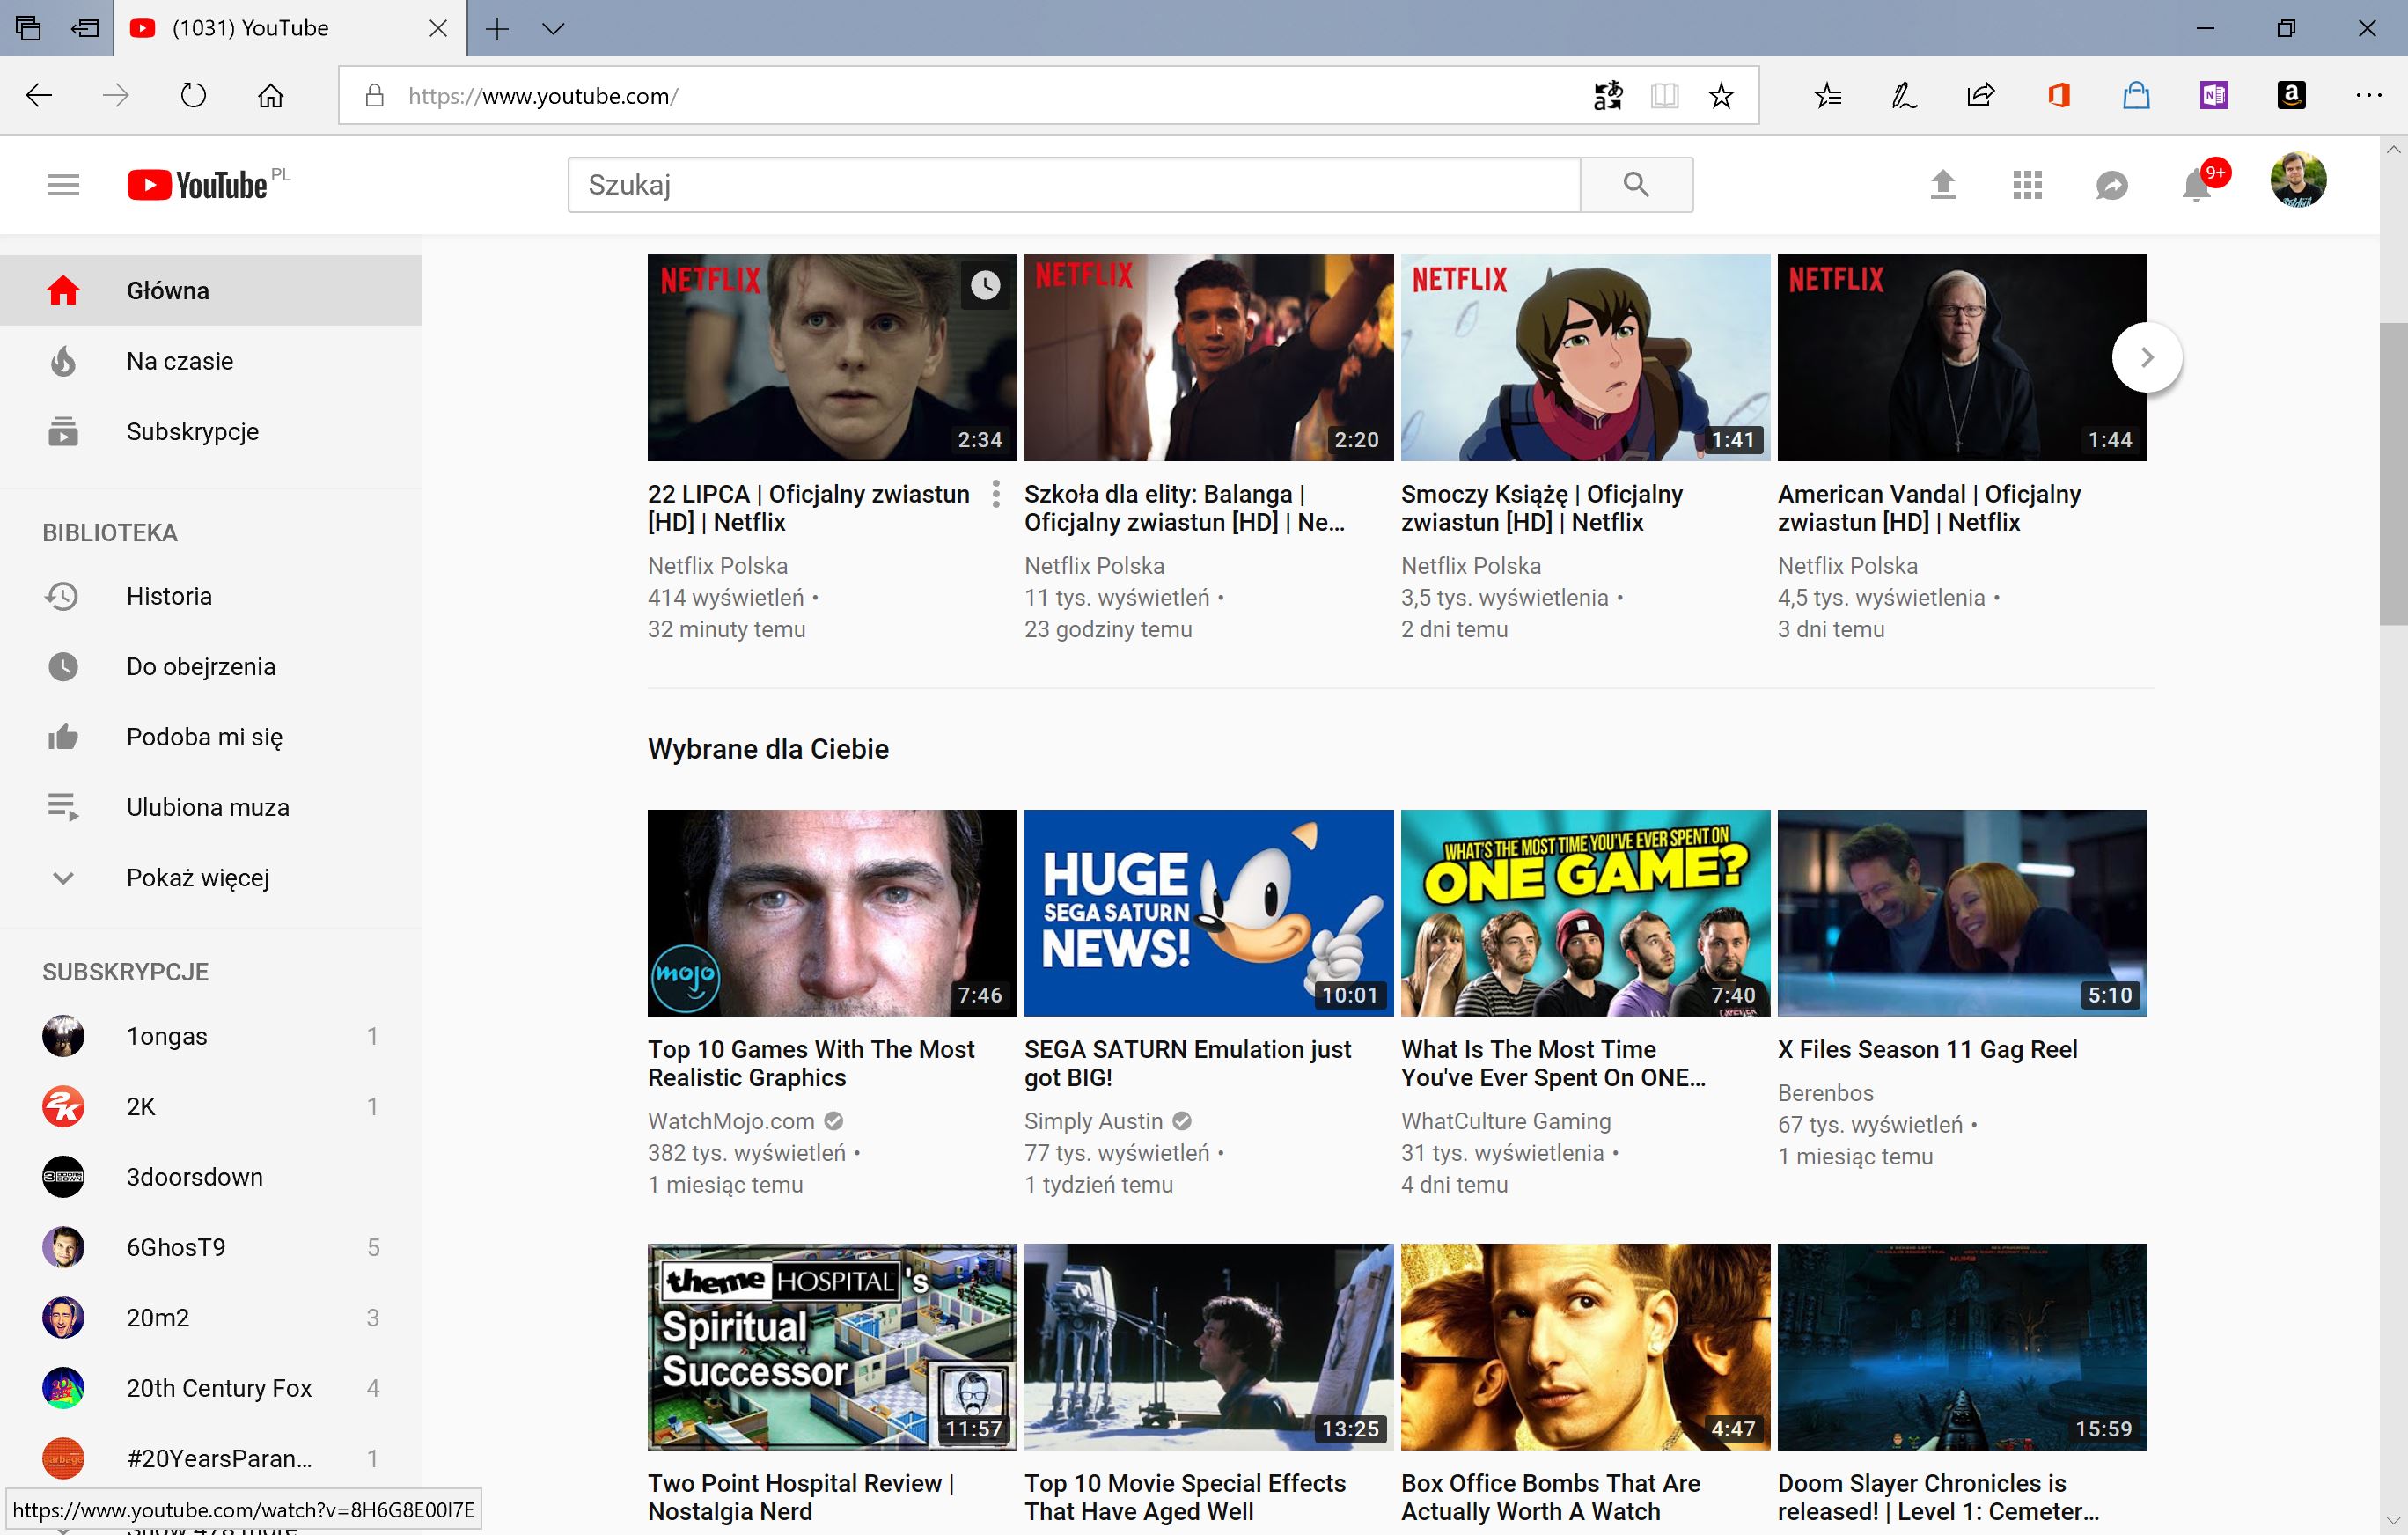Screen dimensions: 2408x1535
Task: Click the tabs you've set aside icon
Action: [x=28, y=28]
